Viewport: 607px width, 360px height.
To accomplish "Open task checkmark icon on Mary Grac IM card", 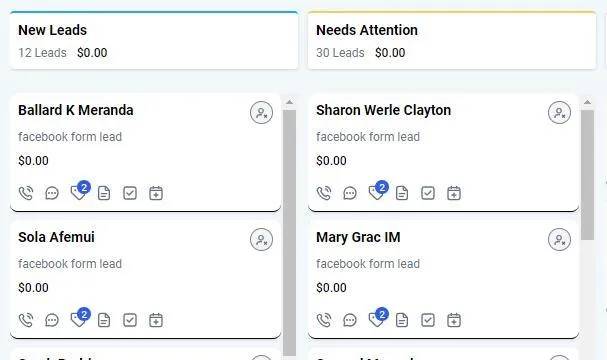I will (x=428, y=320).
